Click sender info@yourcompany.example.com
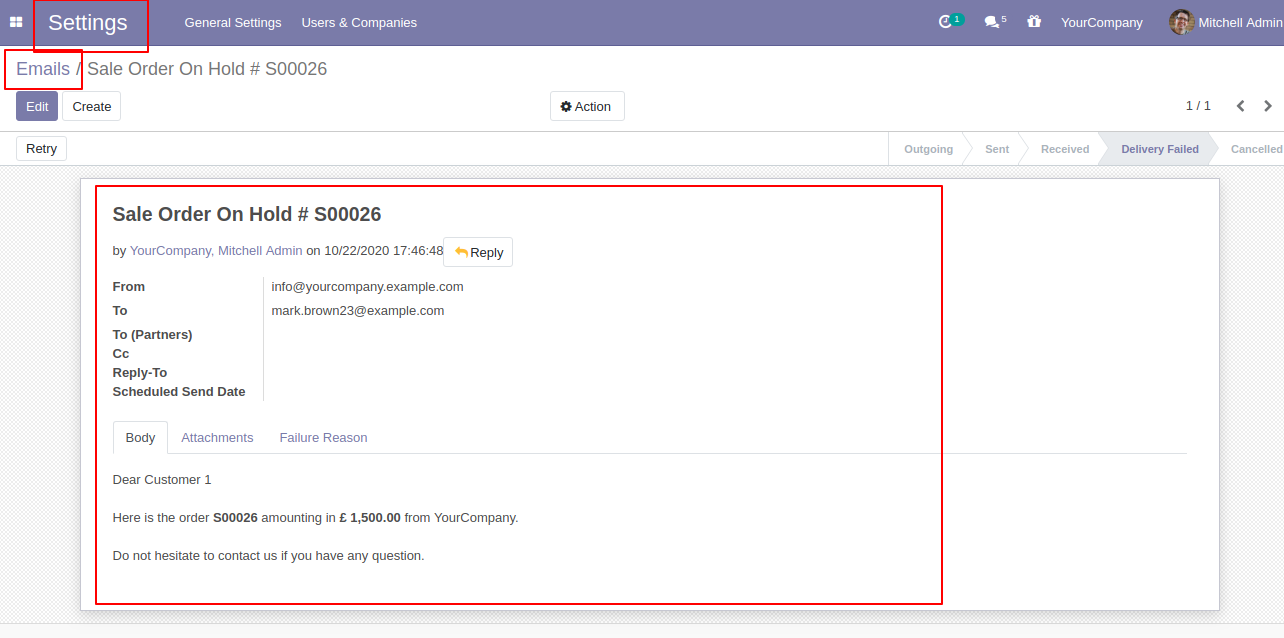 [367, 286]
